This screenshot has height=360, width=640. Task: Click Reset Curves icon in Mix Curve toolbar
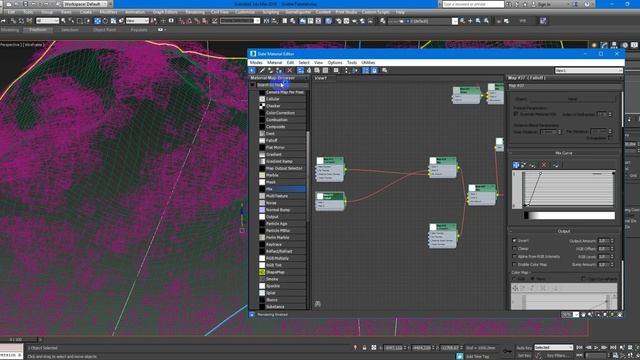click(x=556, y=165)
